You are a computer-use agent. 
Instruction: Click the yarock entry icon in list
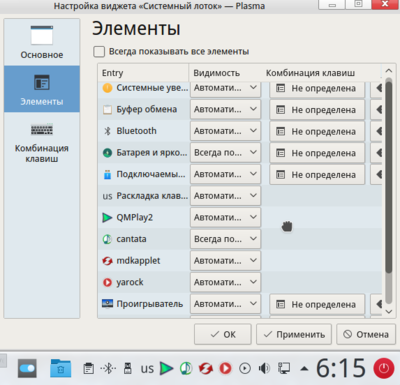pyautogui.click(x=107, y=283)
